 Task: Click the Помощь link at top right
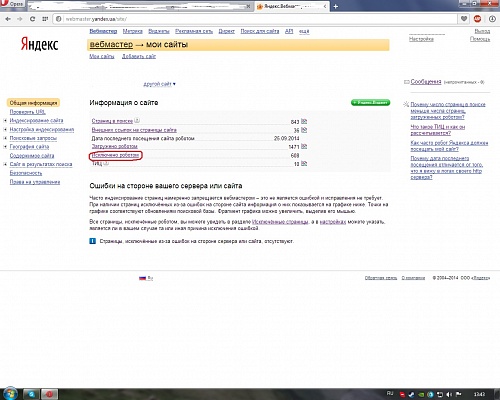tap(480, 39)
